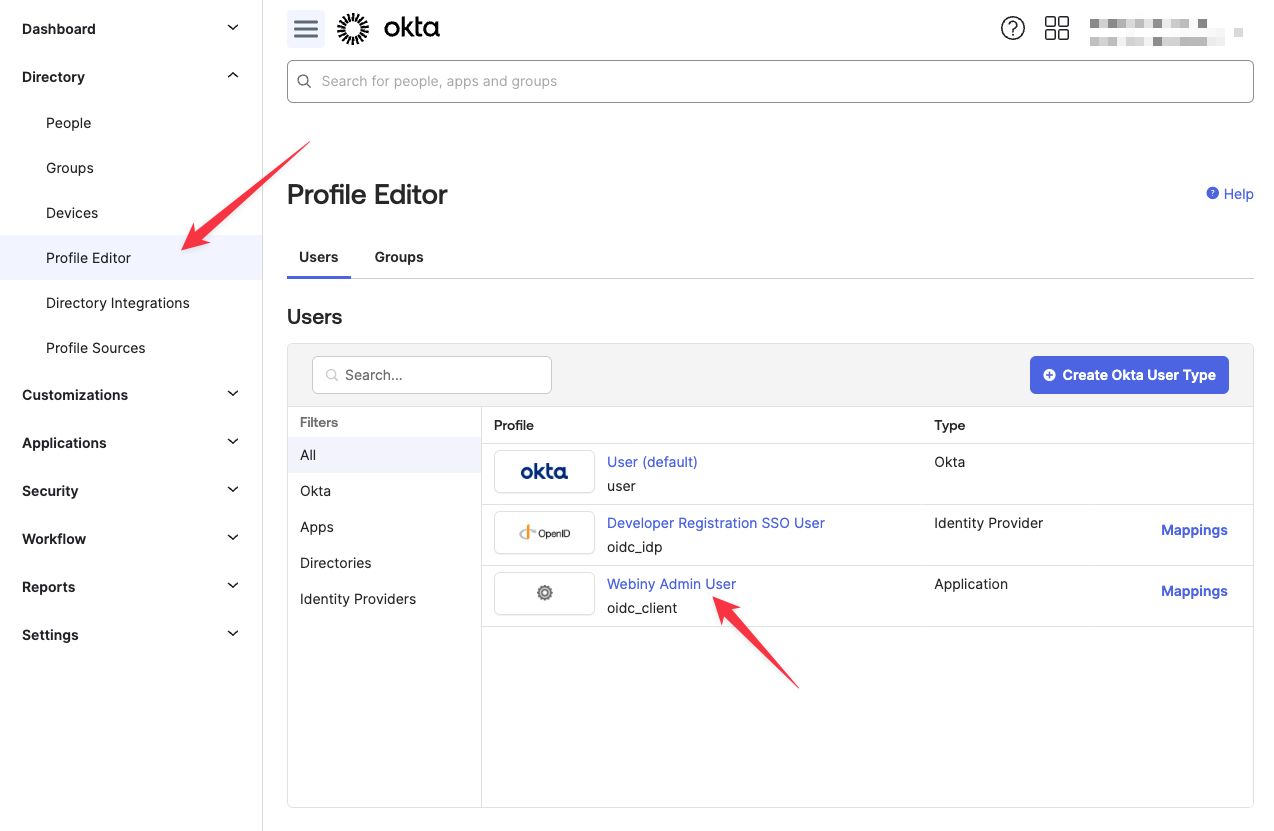Click the OpenID profile logo

544,533
